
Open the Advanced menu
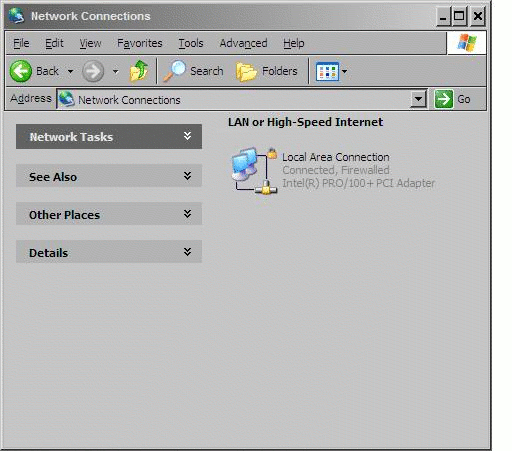point(243,43)
